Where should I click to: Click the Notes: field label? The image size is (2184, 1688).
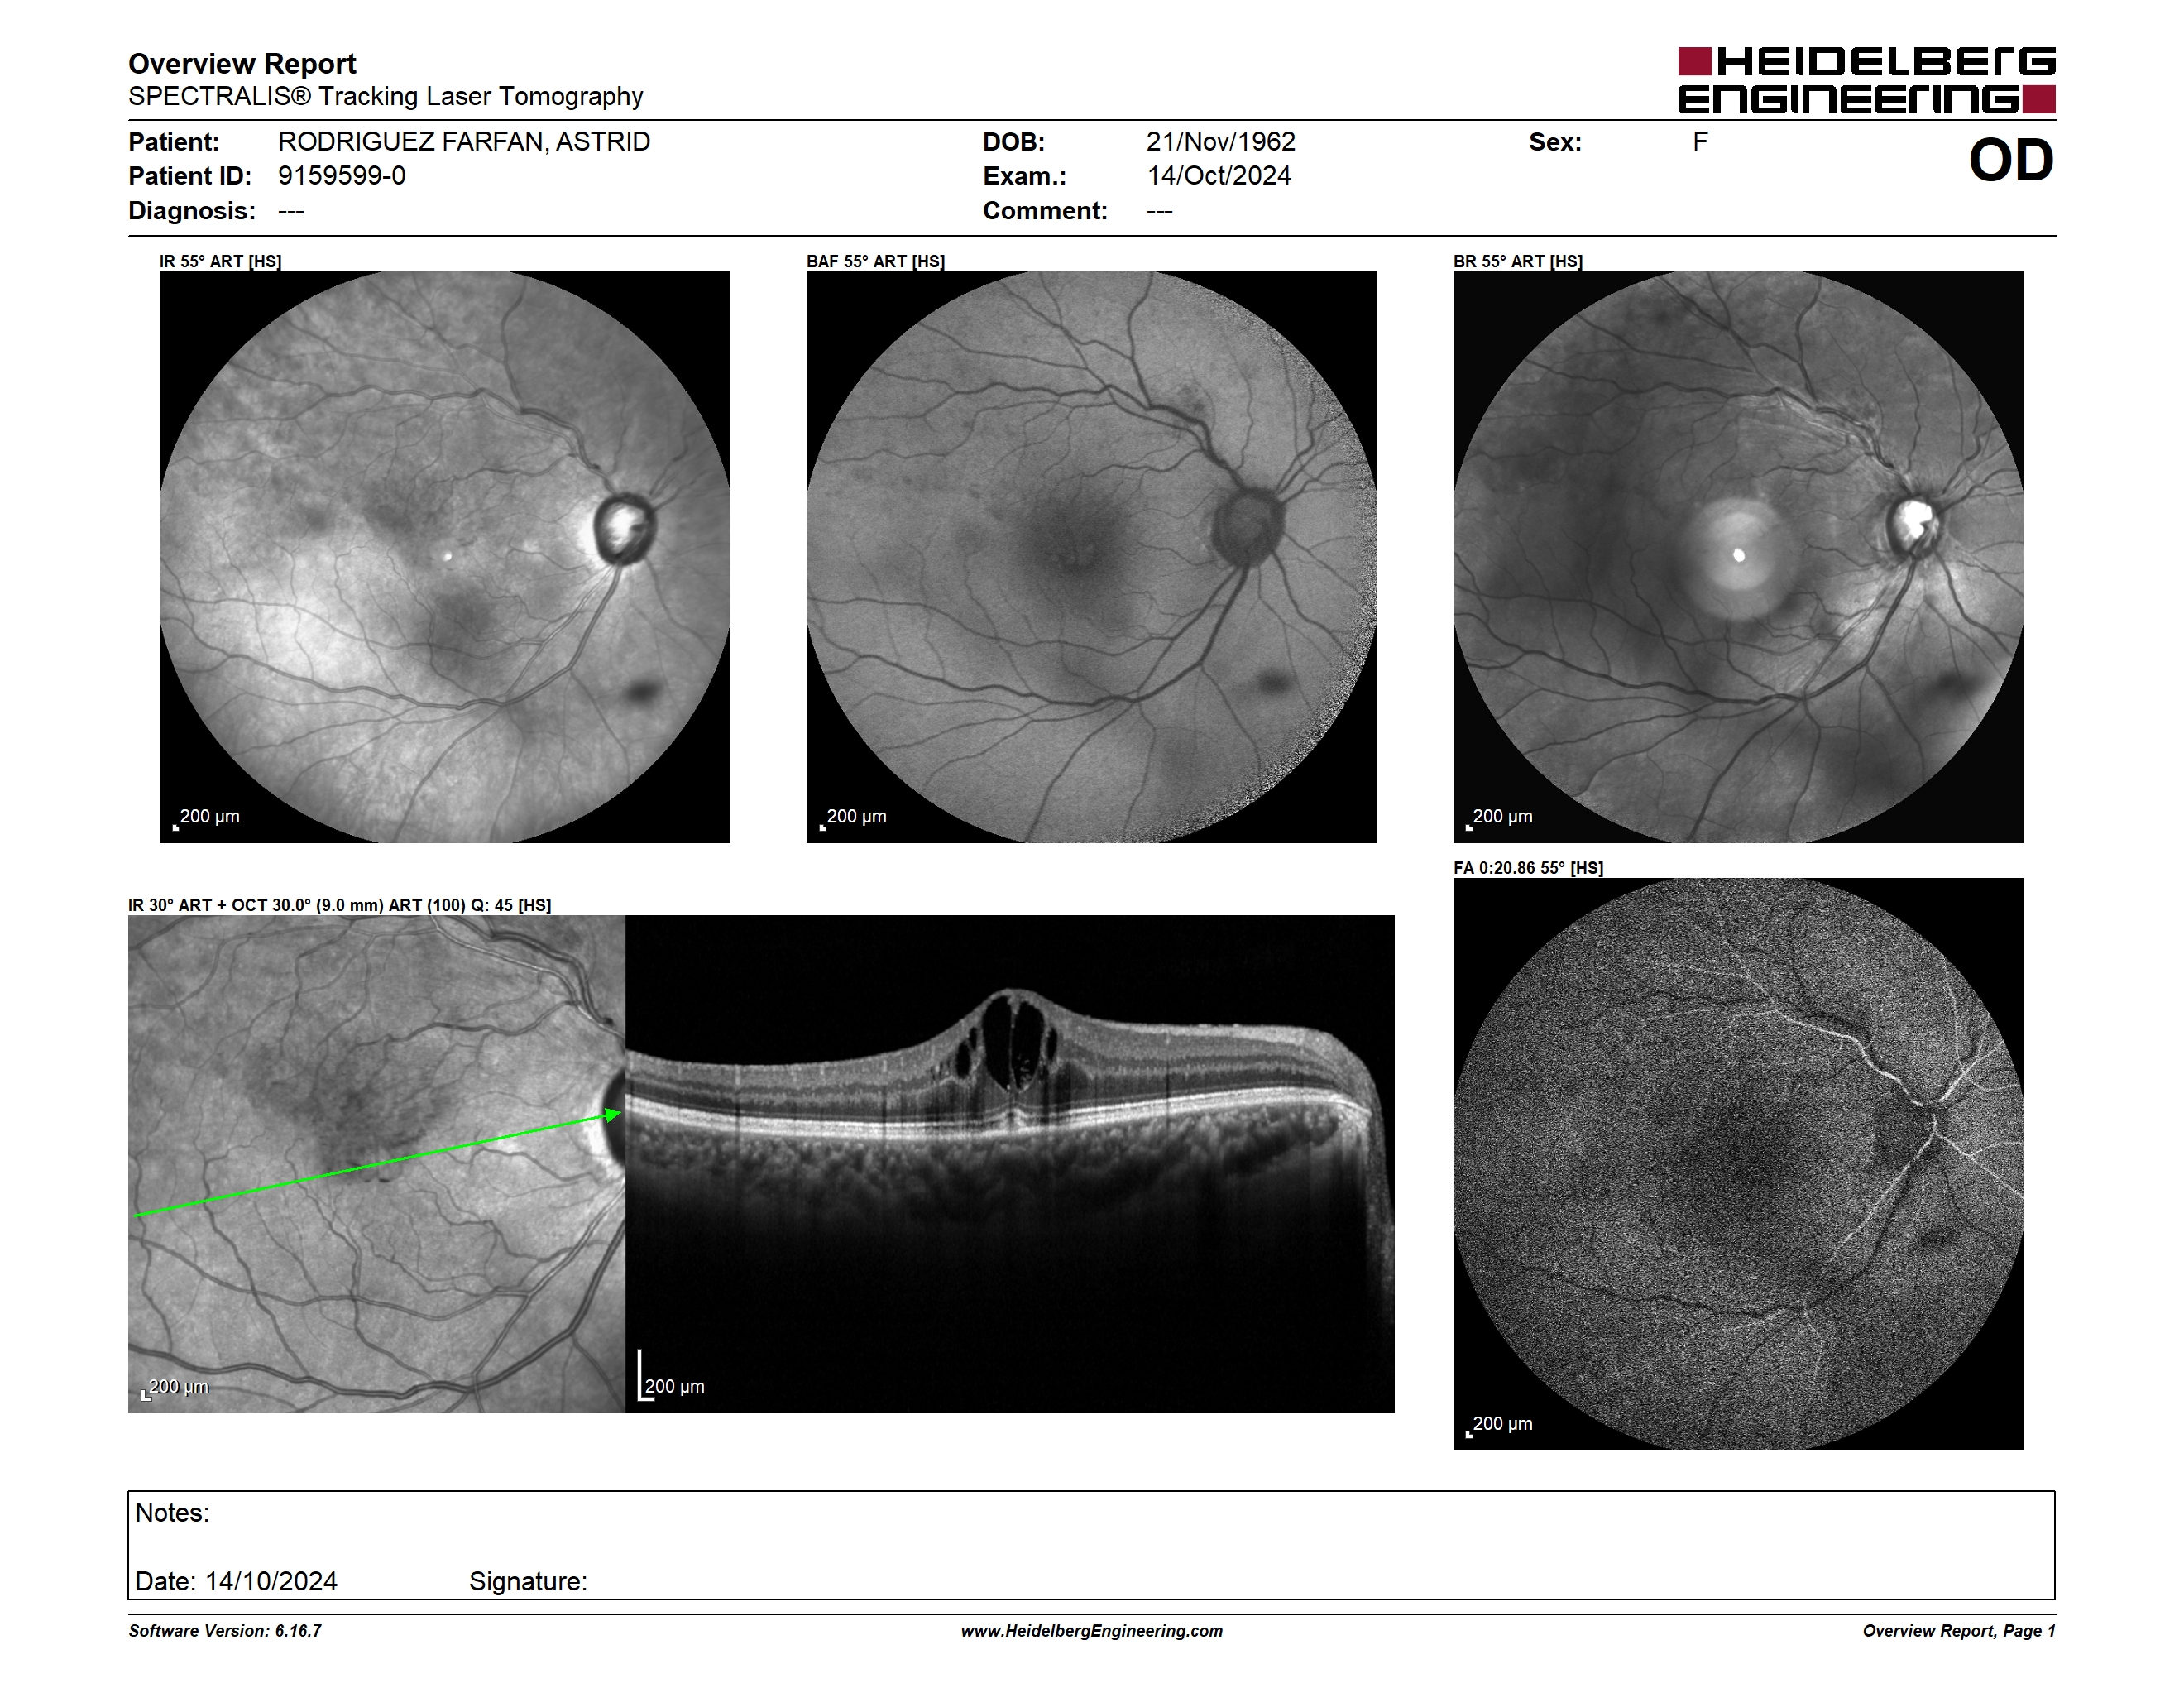tap(172, 1513)
